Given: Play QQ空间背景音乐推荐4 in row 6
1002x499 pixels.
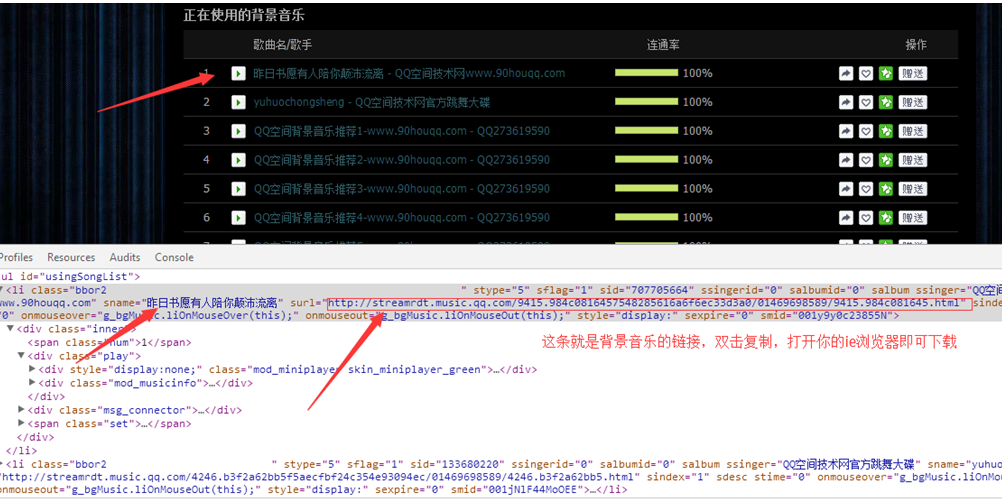Looking at the screenshot, I should tap(238, 218).
